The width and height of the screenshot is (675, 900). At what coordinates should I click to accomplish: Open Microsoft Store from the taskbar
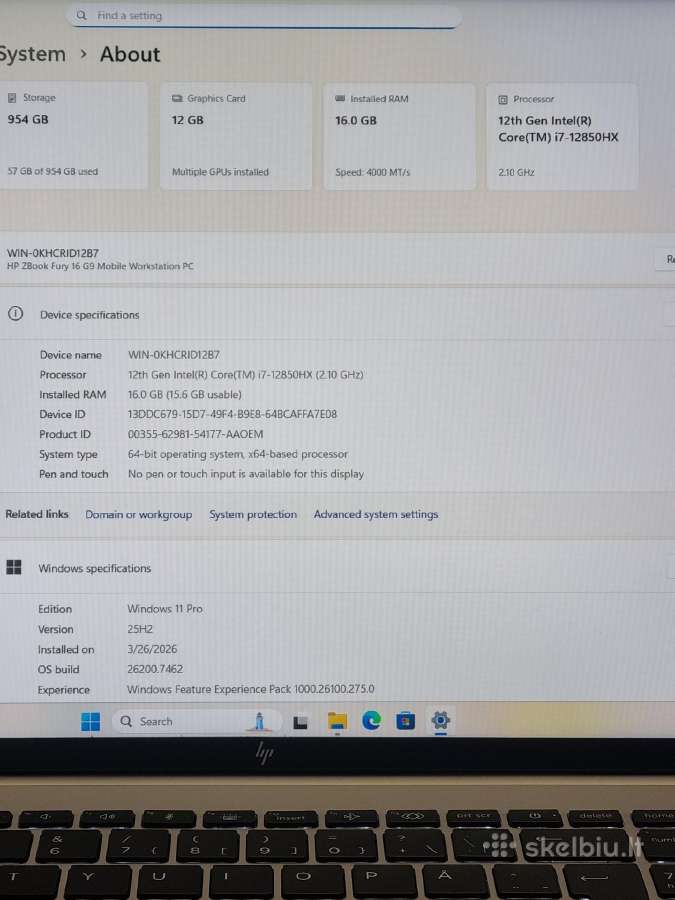(x=405, y=720)
